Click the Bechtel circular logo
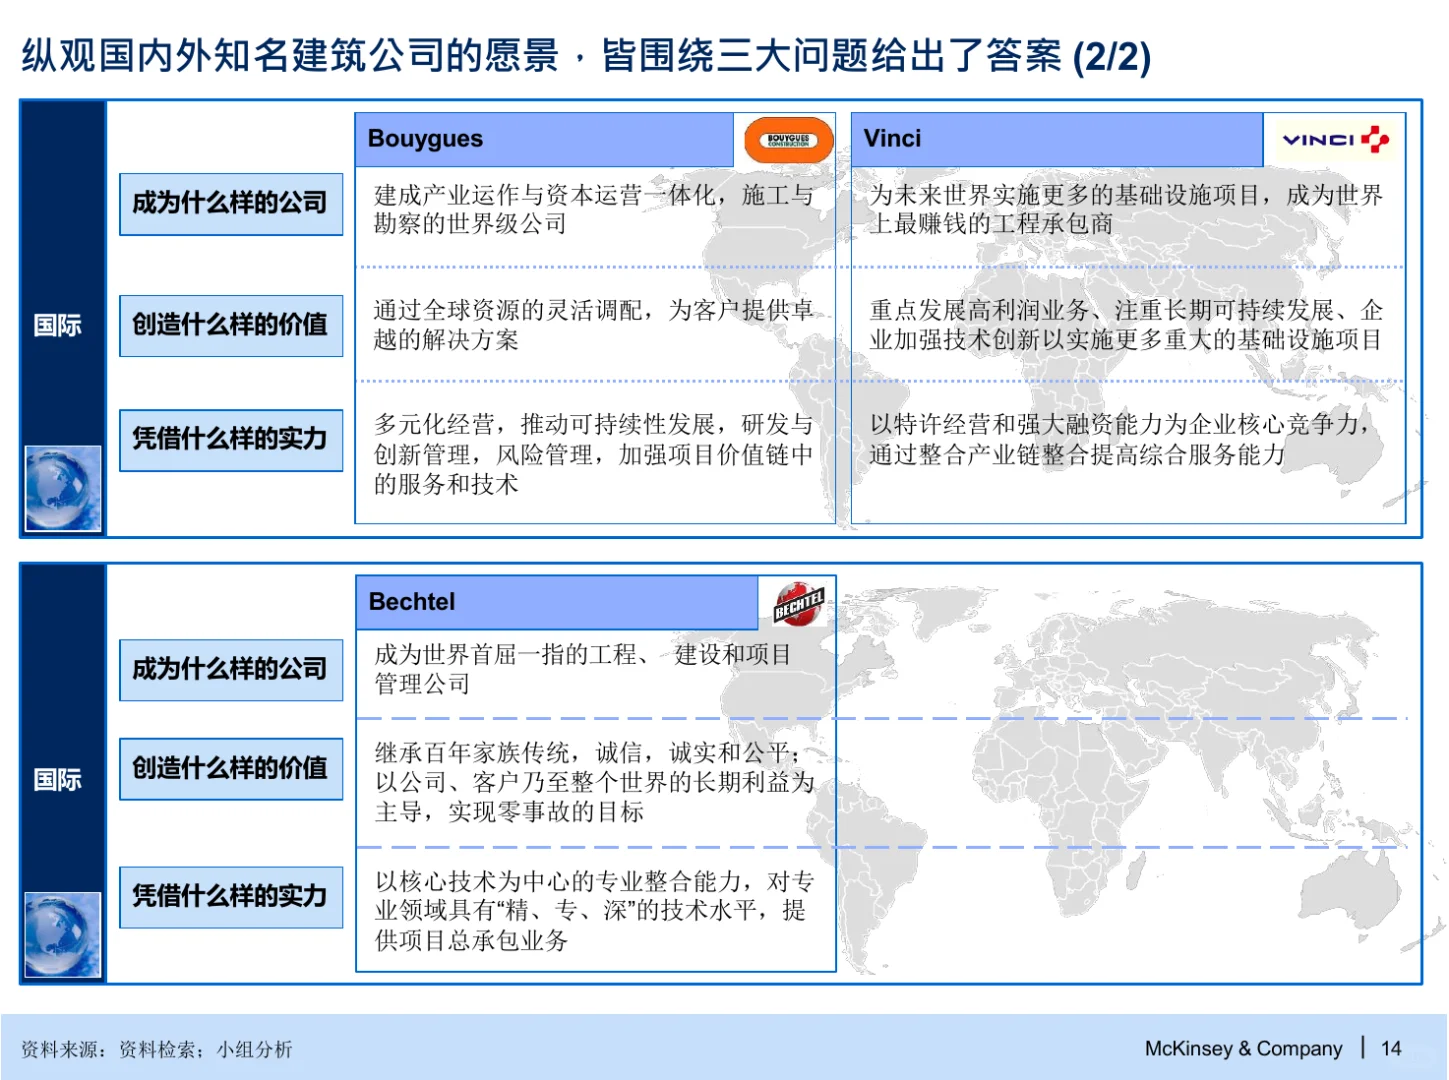Viewport: 1449px width, 1080px height. [799, 603]
